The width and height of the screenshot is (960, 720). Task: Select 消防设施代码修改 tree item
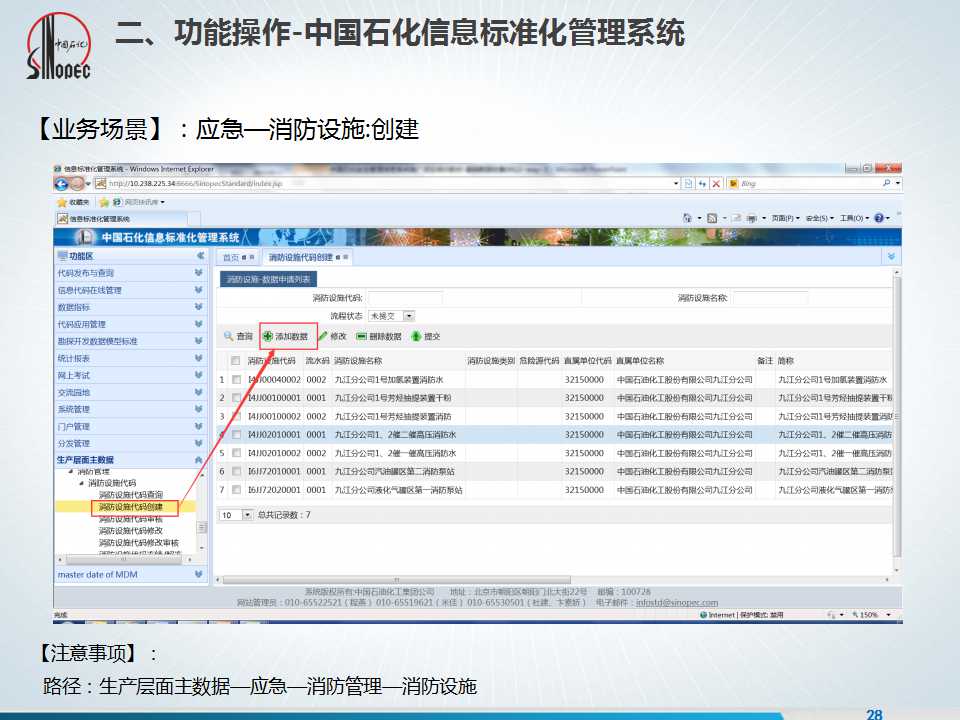(x=131, y=531)
